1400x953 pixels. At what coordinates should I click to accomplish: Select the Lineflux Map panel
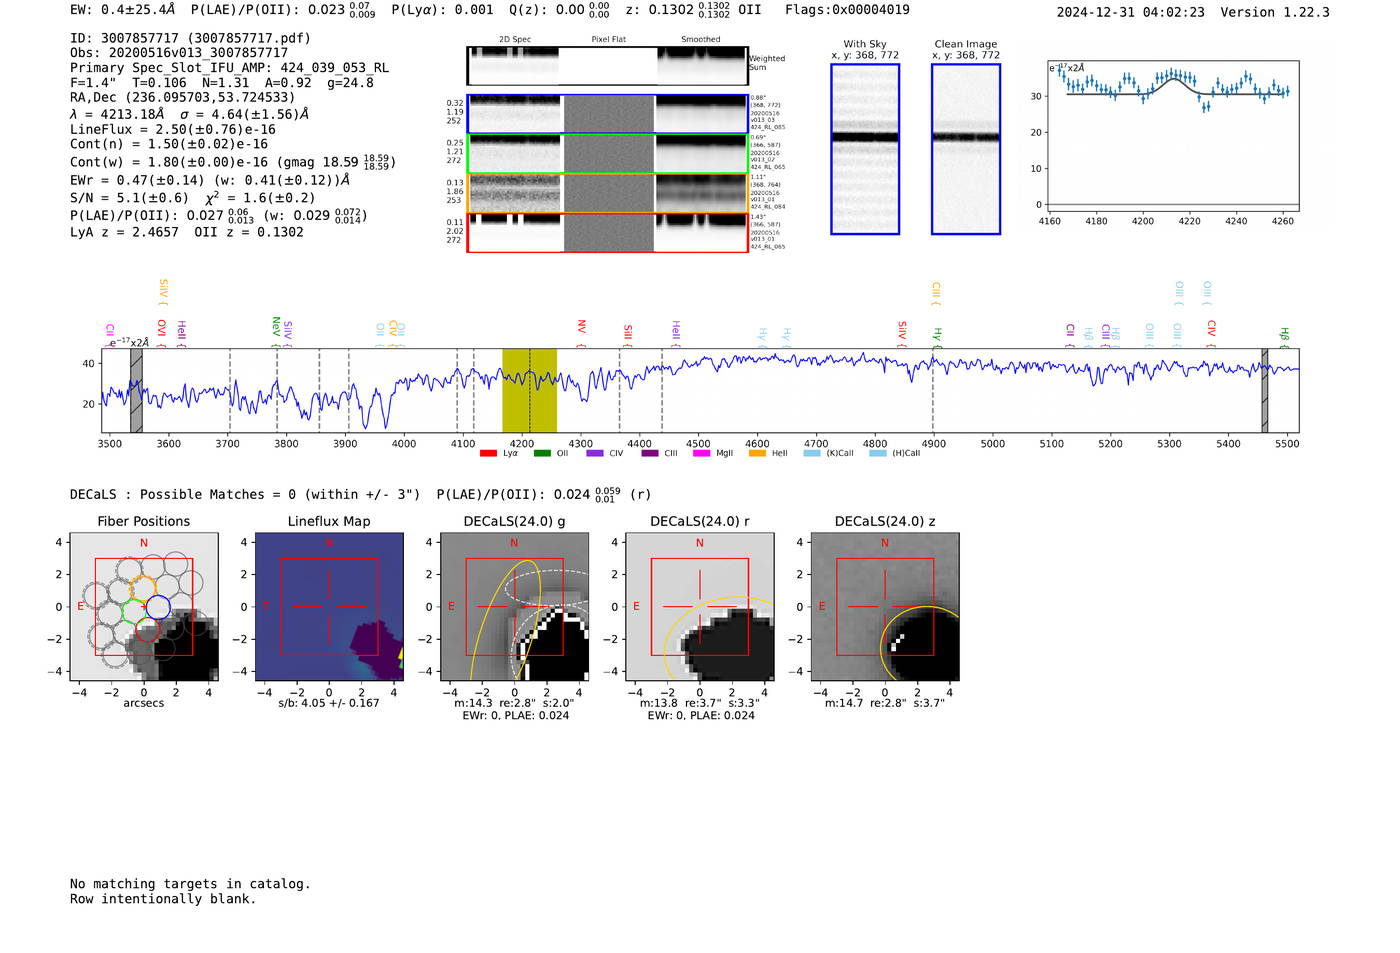coord(329,607)
